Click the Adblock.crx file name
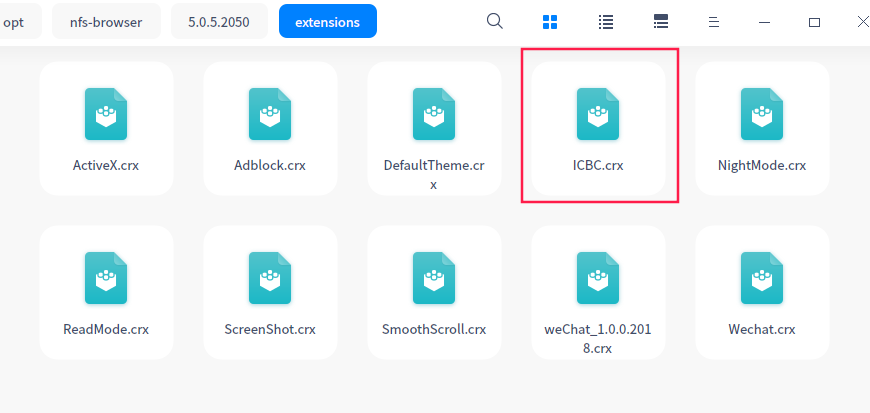 pos(270,165)
